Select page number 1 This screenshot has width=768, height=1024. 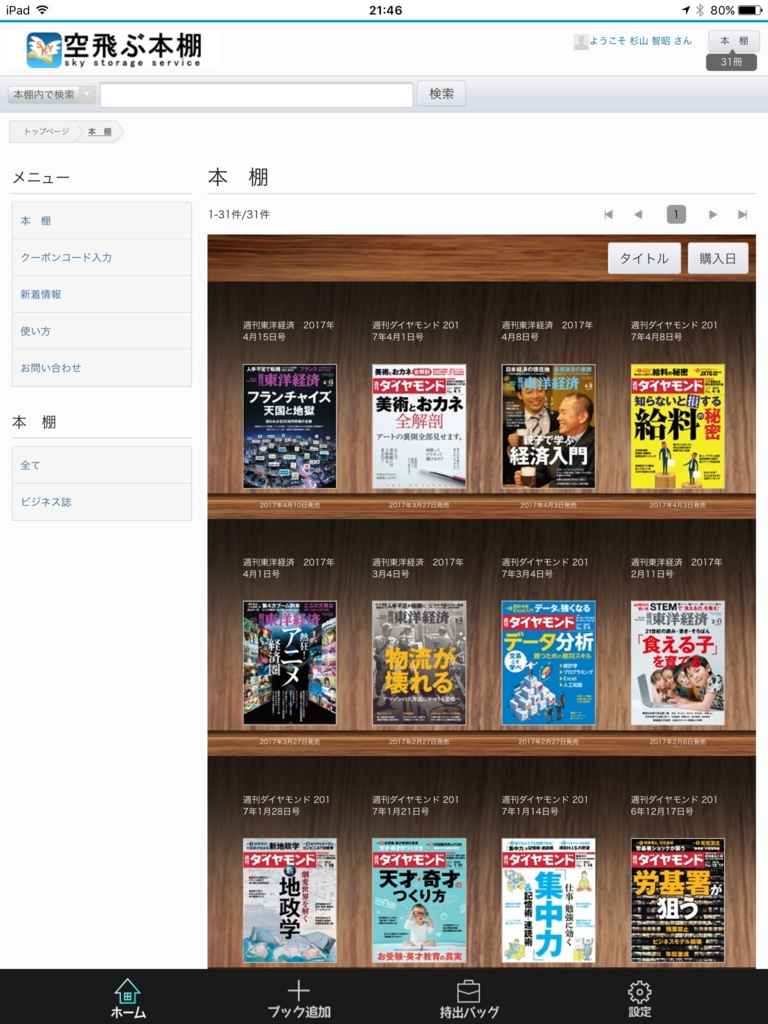[x=676, y=214]
